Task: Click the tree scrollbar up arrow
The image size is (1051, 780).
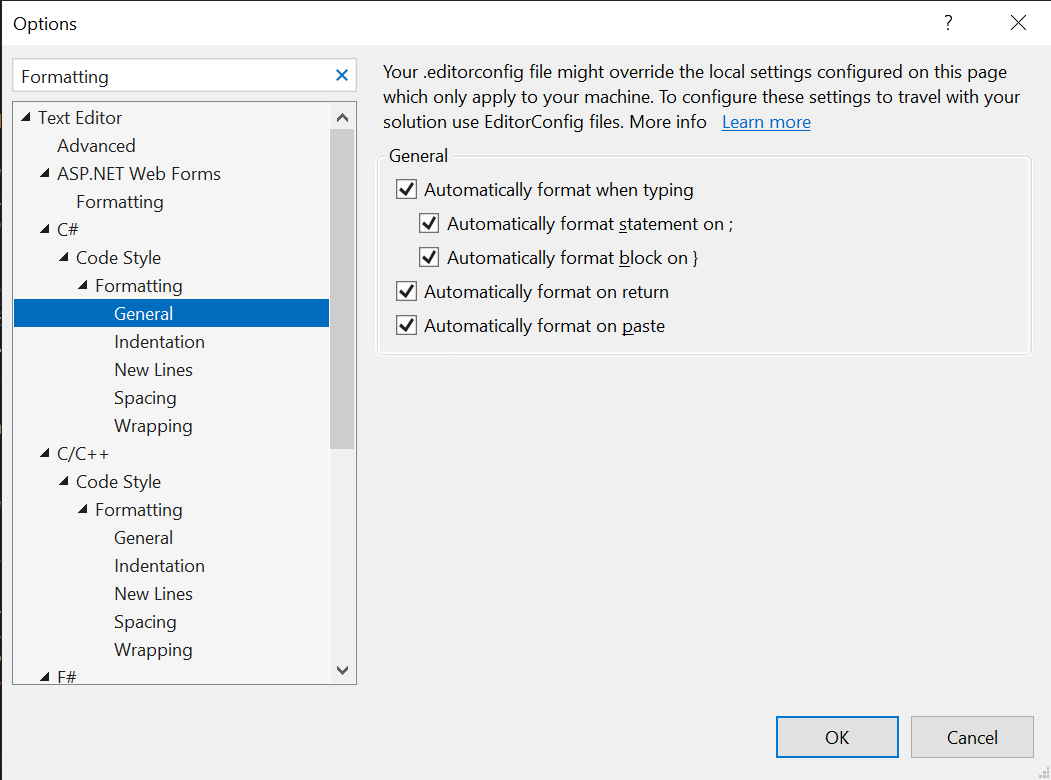Action: [343, 117]
